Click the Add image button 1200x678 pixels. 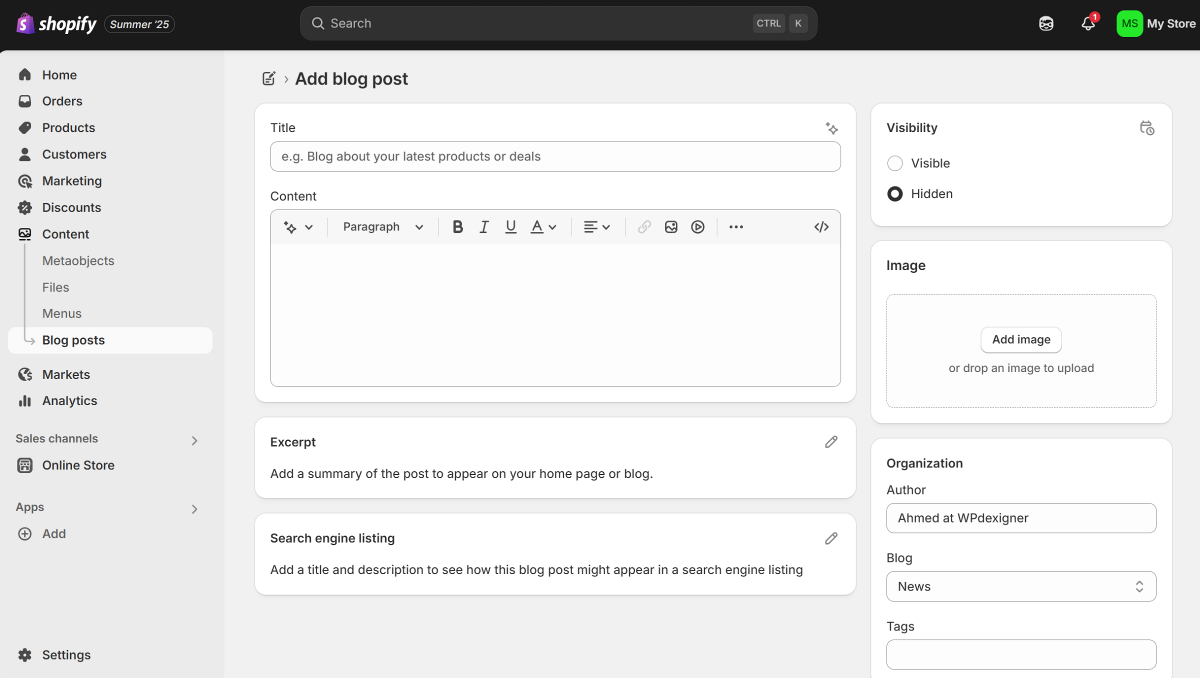(x=1021, y=340)
